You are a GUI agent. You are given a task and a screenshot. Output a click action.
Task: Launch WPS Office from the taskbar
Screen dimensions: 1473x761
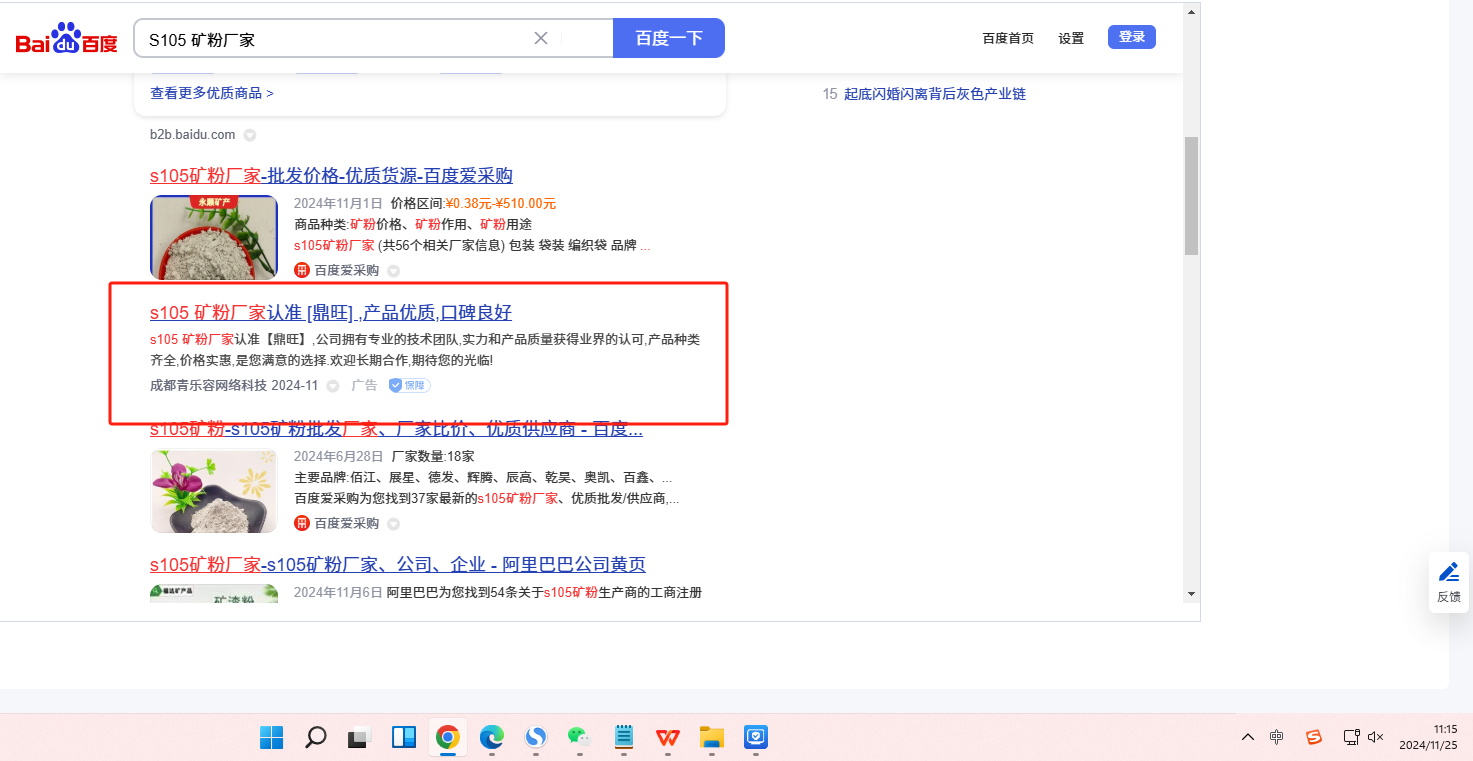coord(667,738)
